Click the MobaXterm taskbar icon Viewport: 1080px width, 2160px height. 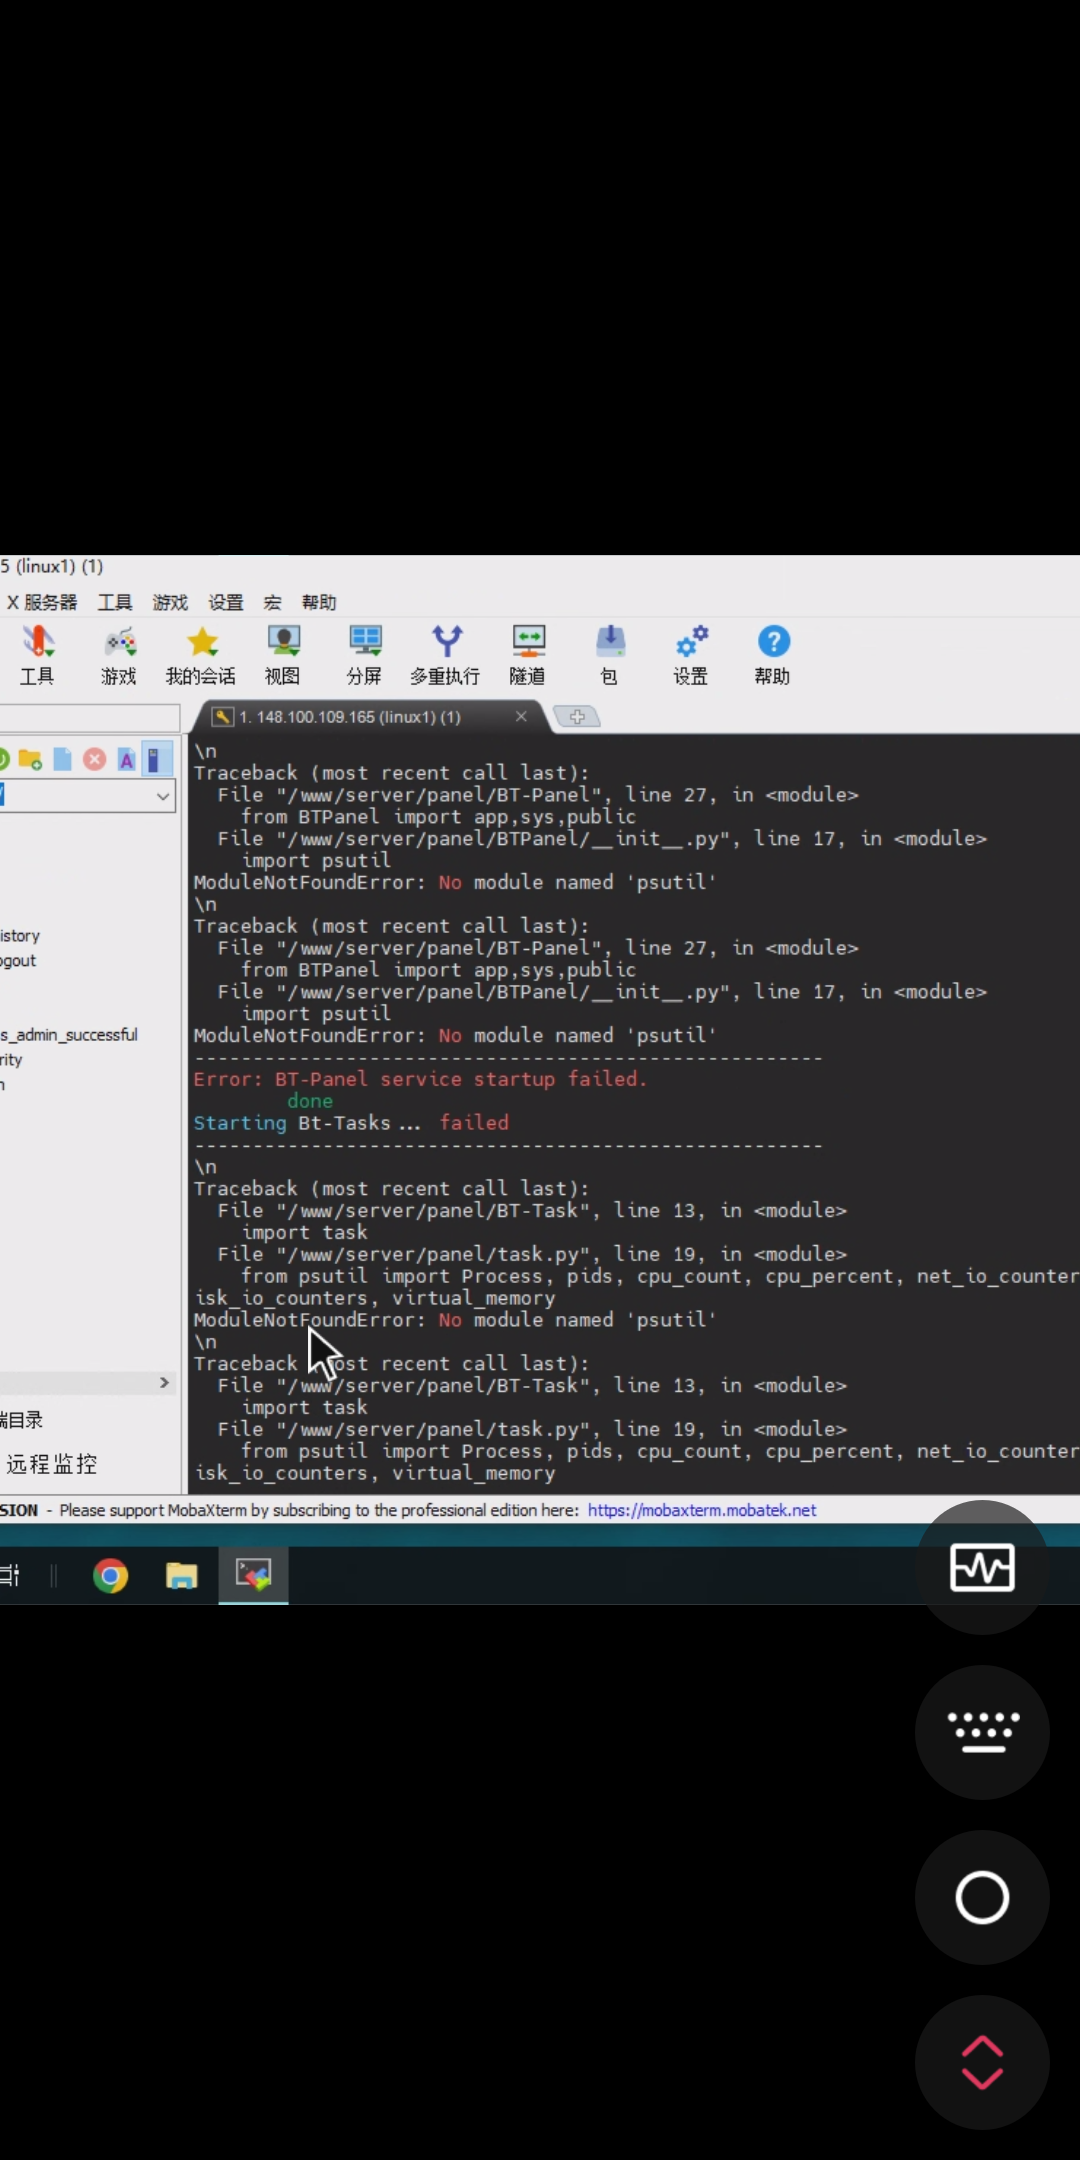254,1575
